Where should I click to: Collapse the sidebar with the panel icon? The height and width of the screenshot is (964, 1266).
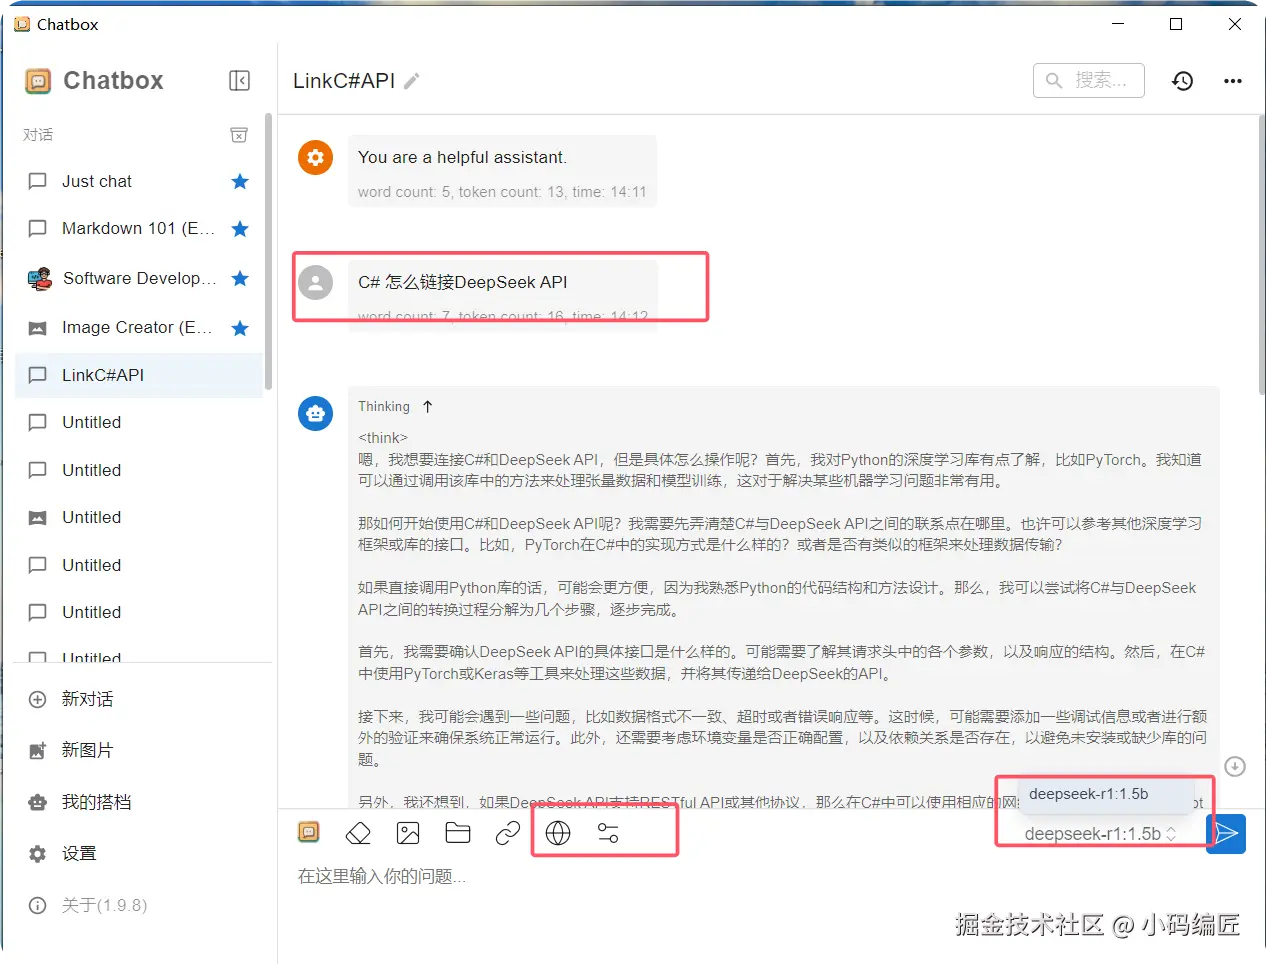coord(239,80)
